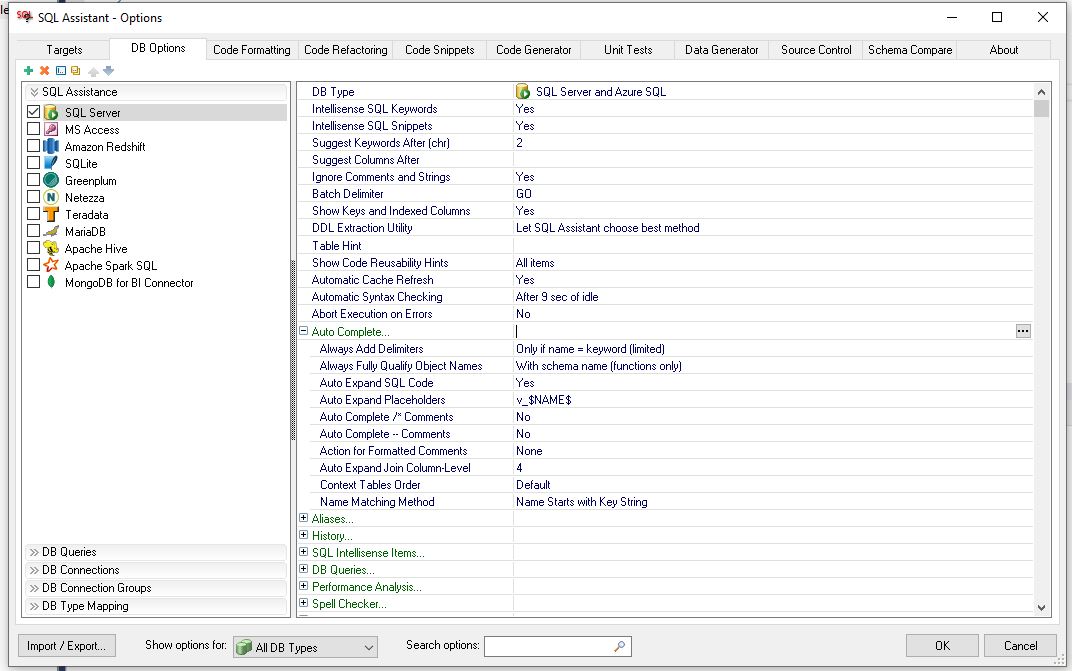The width and height of the screenshot is (1072, 671).
Task: Click the MariaDB seal icon
Action: coord(51,231)
